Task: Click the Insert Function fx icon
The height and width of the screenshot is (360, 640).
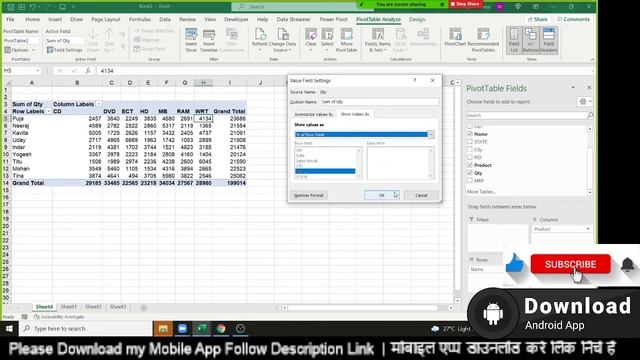Action: click(88, 71)
